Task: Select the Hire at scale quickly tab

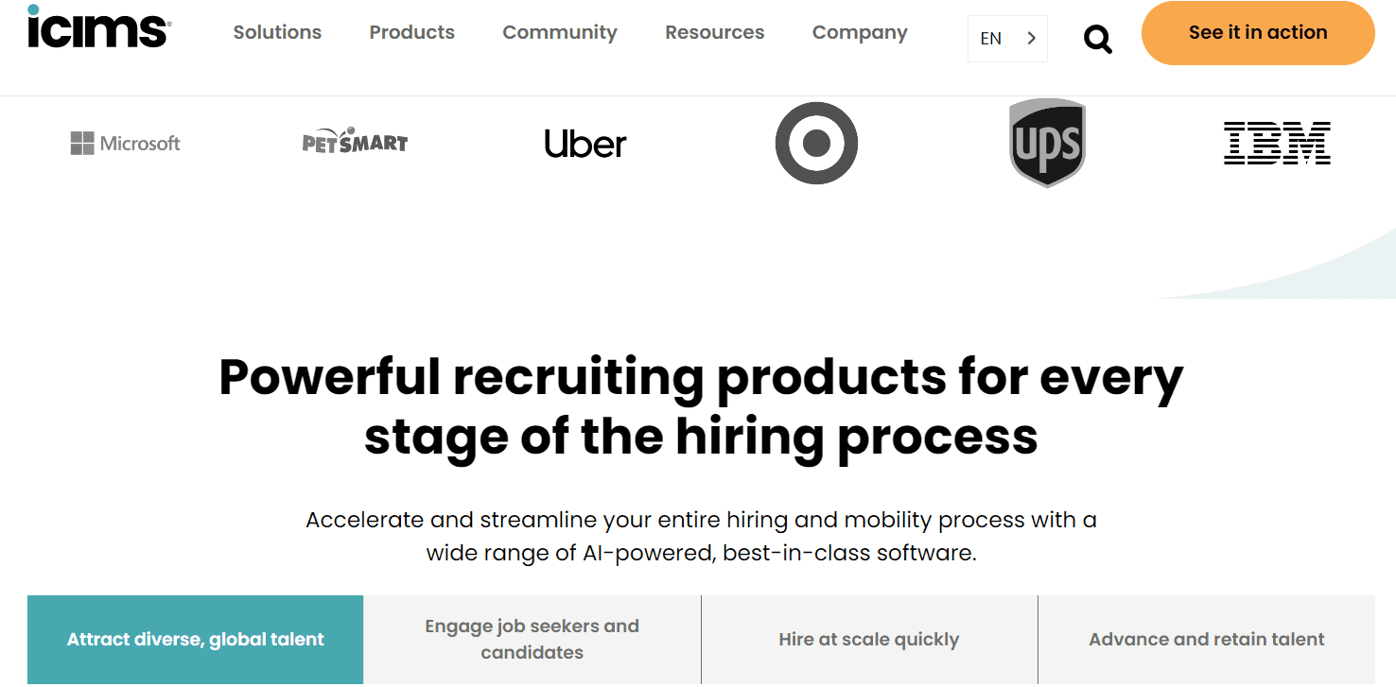Action: (869, 639)
